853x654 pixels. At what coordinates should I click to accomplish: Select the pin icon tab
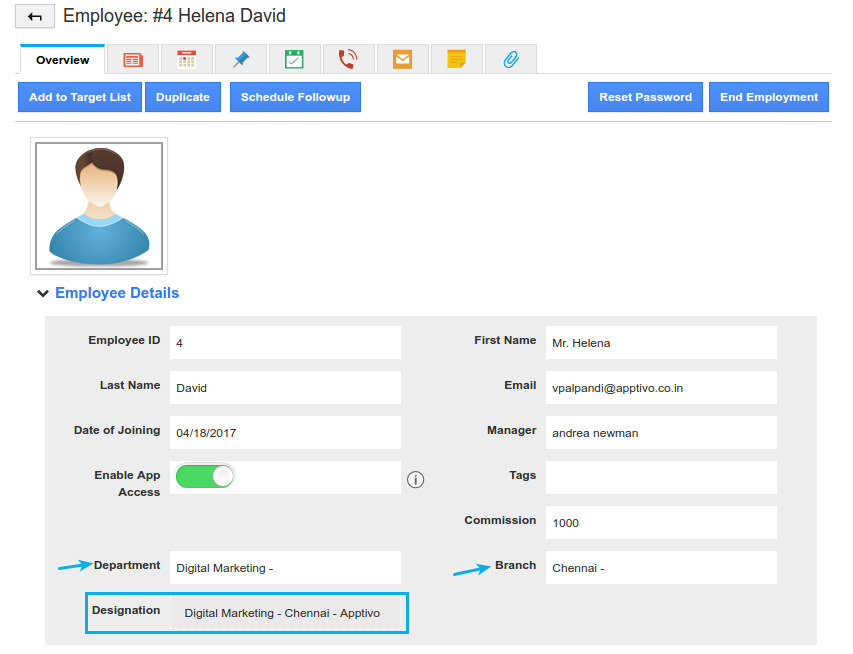(x=240, y=59)
